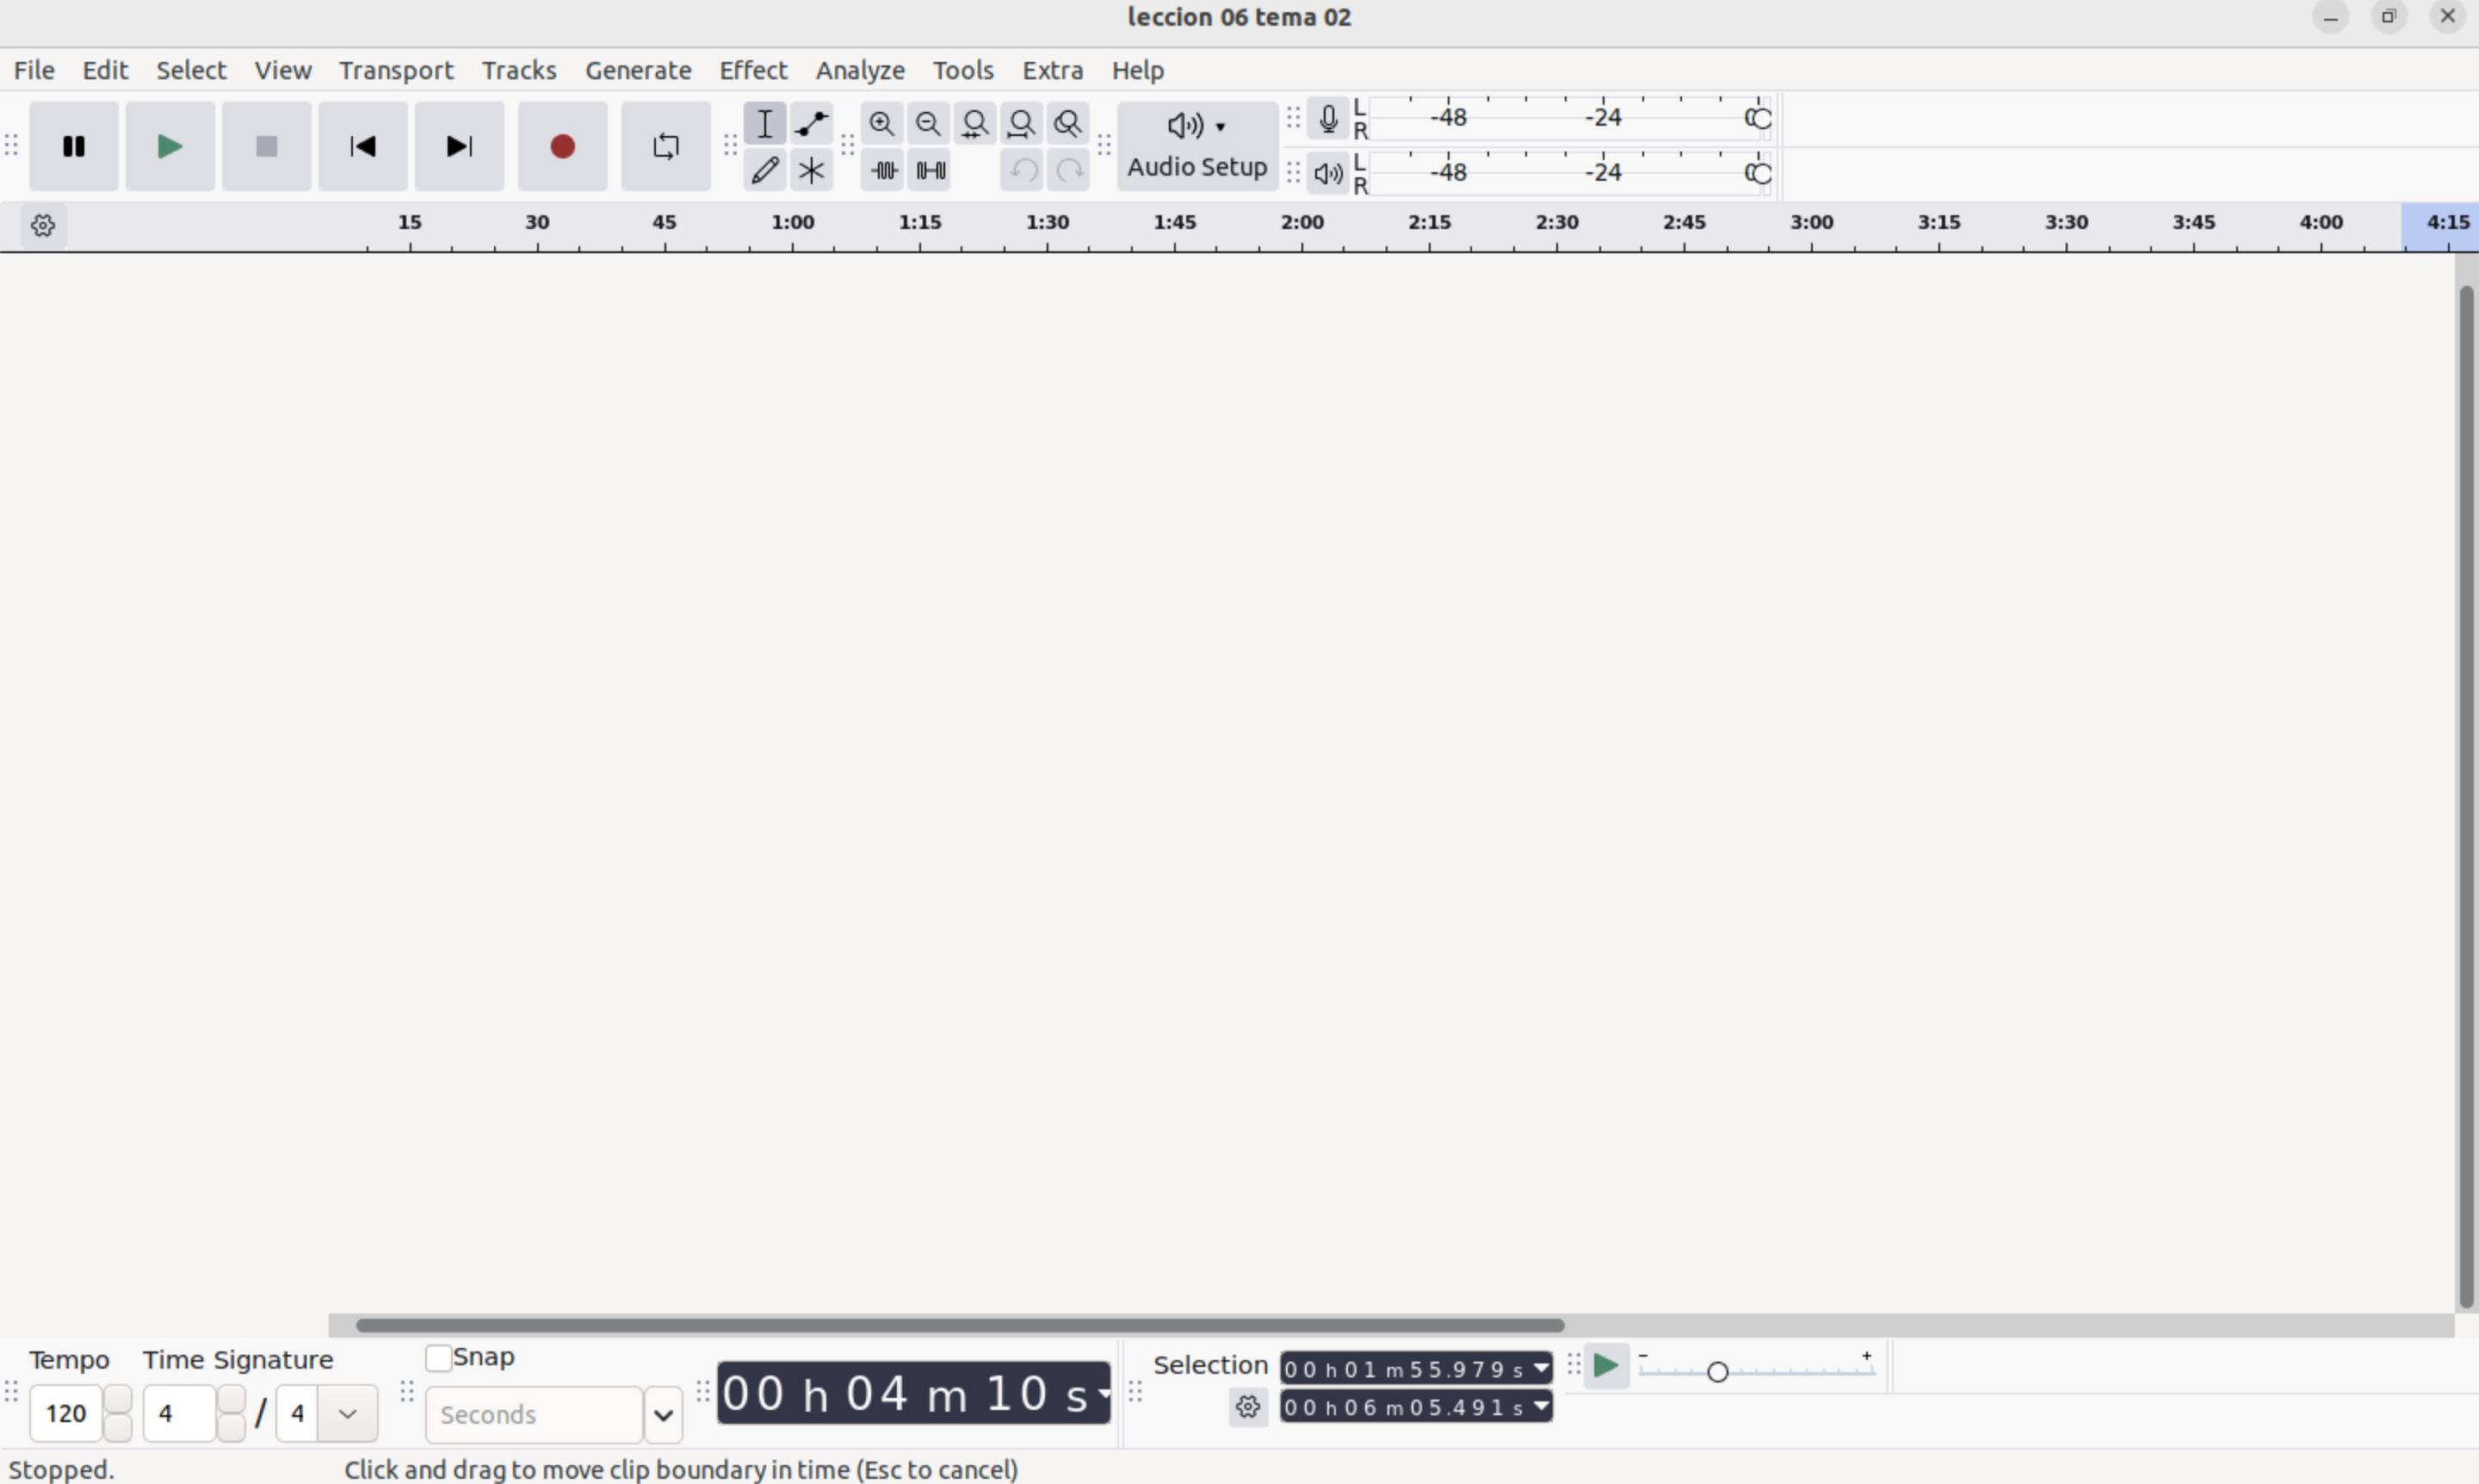Silence the selected audio
The height and width of the screenshot is (1484, 2479).
[929, 170]
